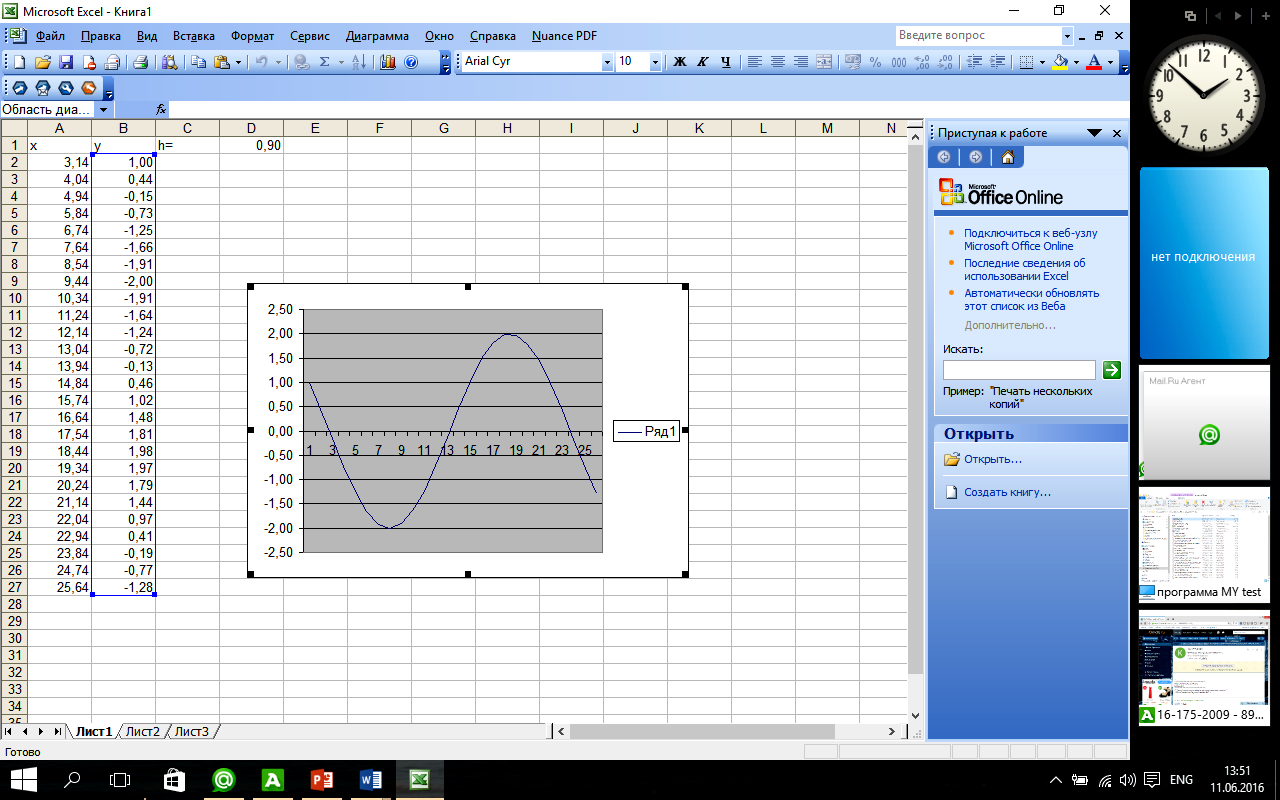Click the task pane Home icon
The image size is (1280, 800).
click(1007, 157)
